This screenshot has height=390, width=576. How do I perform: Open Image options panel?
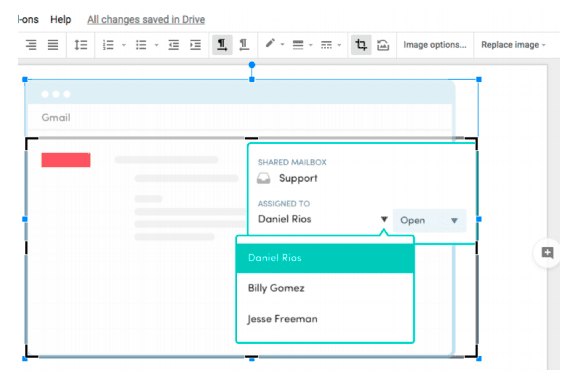coord(435,45)
